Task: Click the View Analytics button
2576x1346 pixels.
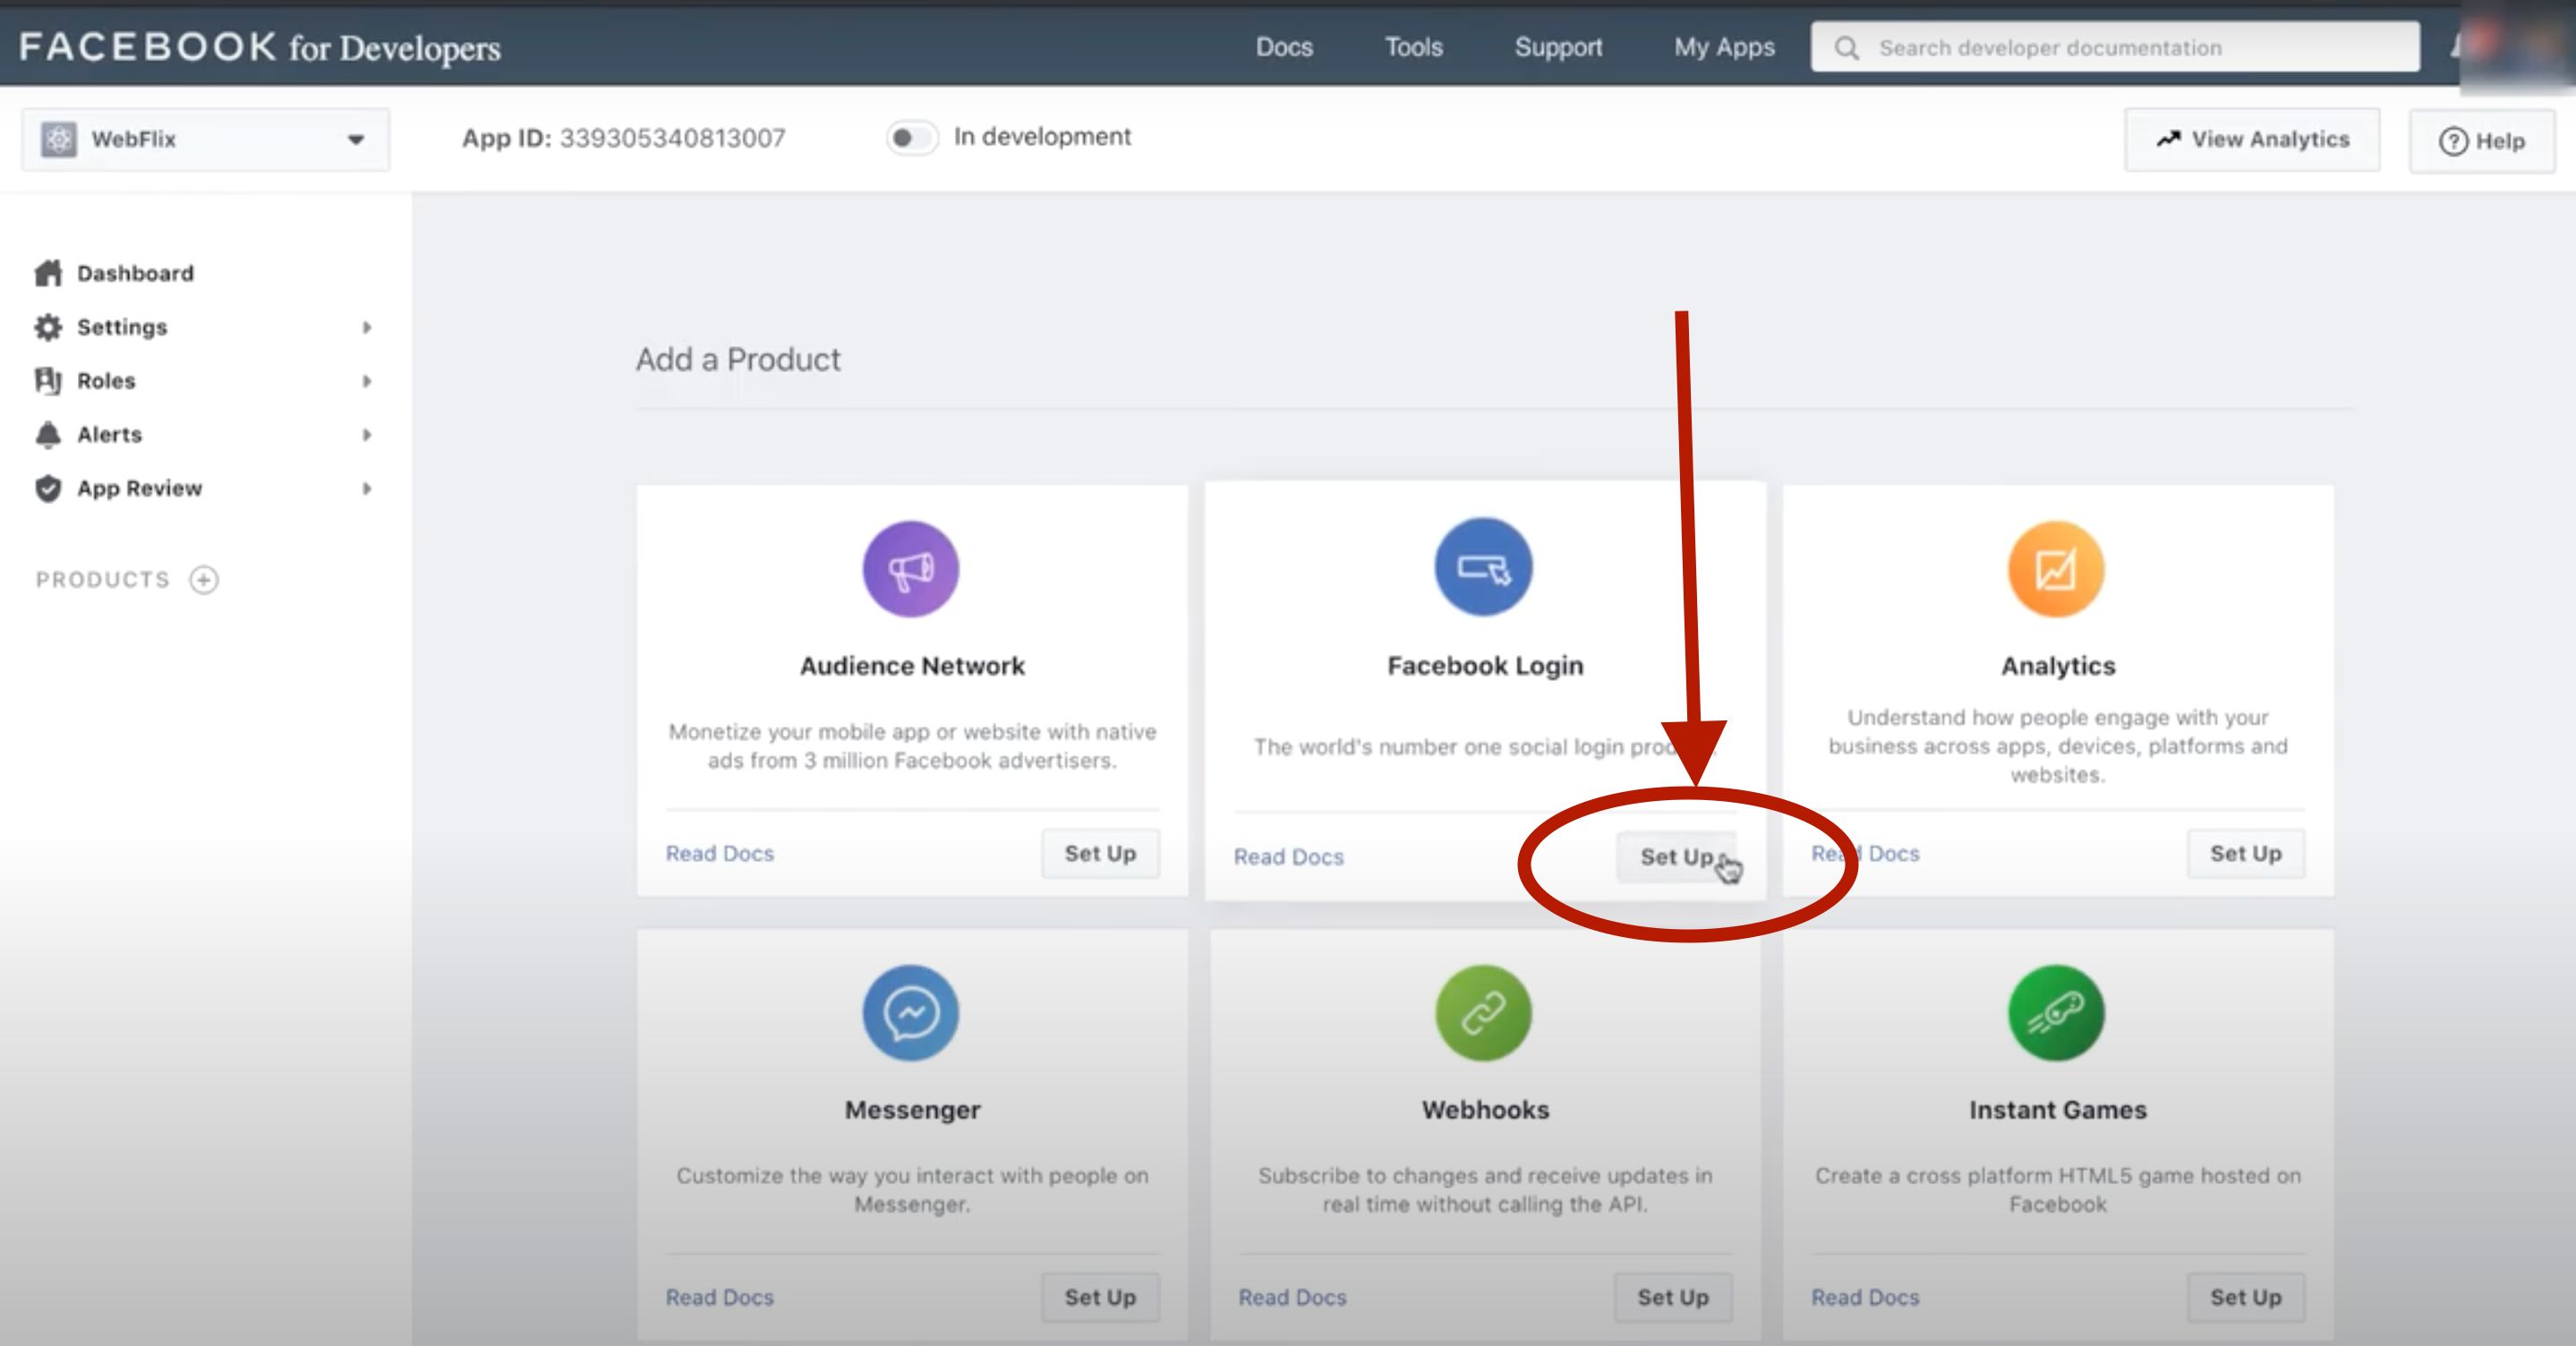Action: tap(2251, 140)
